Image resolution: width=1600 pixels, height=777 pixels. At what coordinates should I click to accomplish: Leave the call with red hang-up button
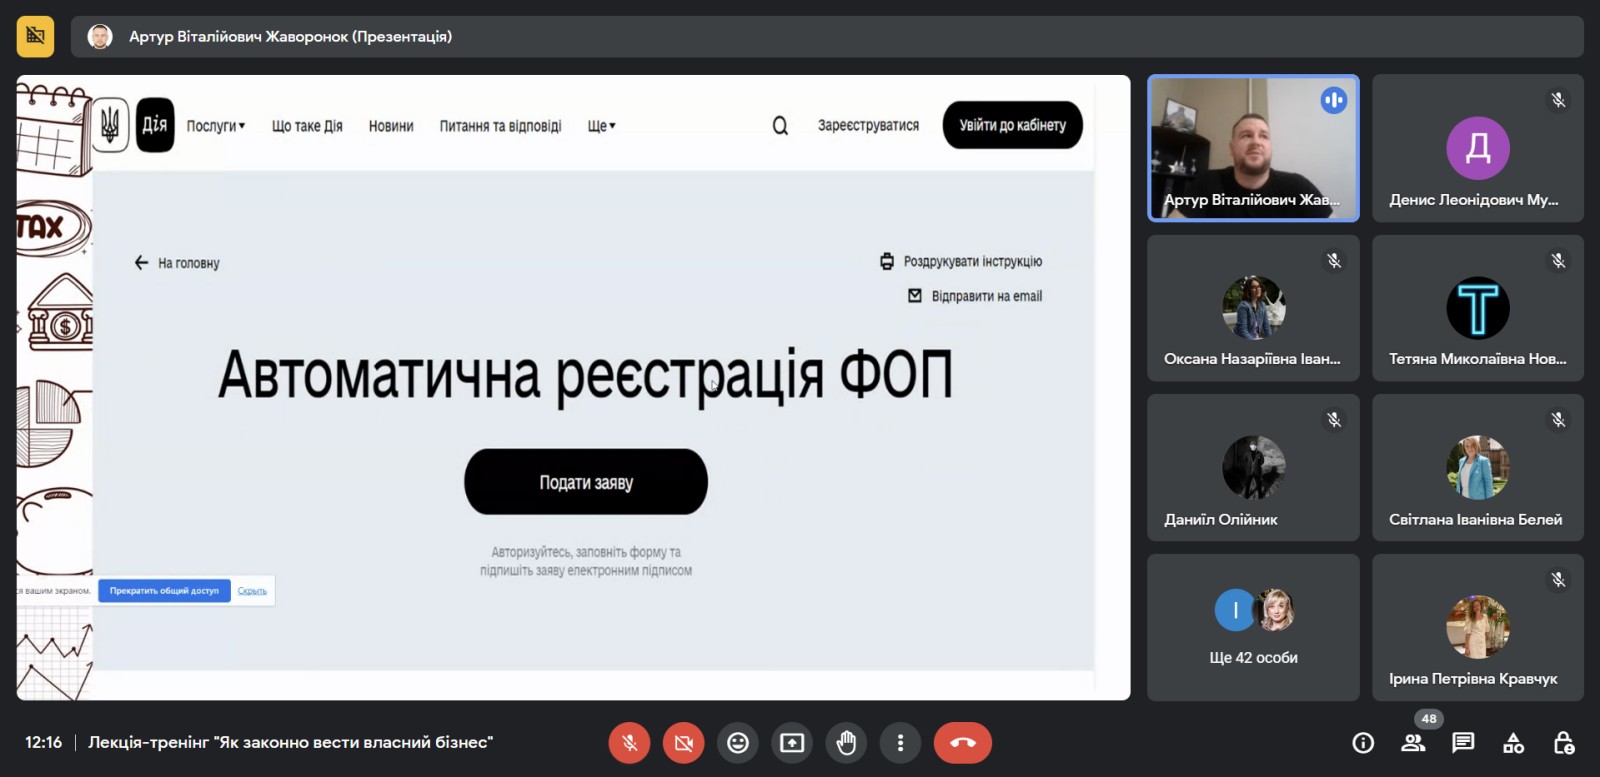click(962, 743)
